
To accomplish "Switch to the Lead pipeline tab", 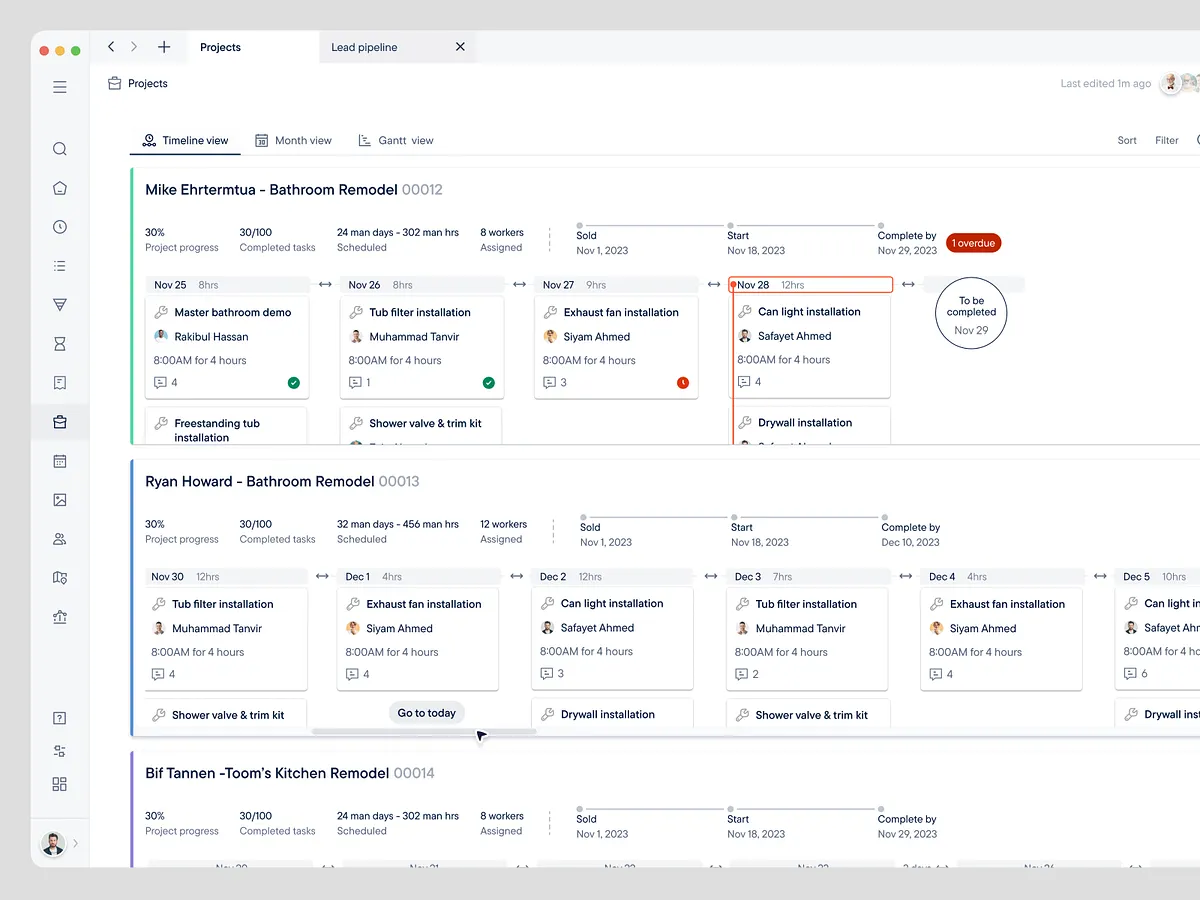I will pos(363,46).
